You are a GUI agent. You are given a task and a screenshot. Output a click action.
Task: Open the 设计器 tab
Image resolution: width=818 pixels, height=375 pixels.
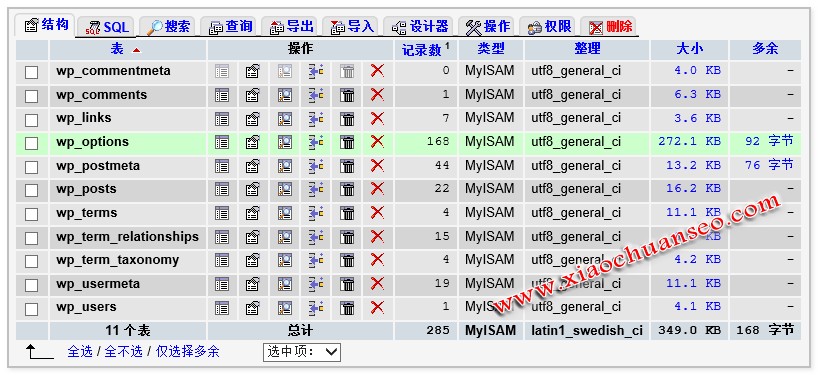pyautogui.click(x=420, y=27)
